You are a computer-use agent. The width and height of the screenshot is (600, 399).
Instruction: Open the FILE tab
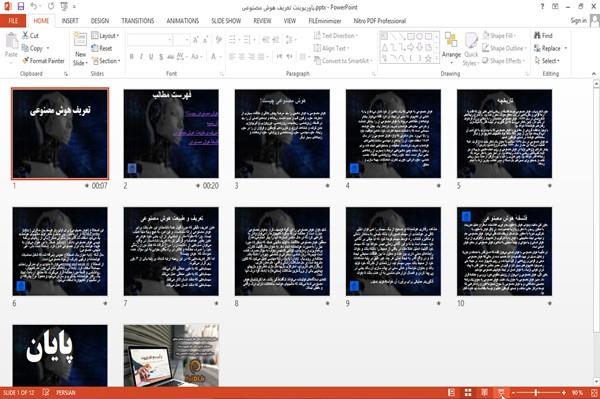pos(13,21)
